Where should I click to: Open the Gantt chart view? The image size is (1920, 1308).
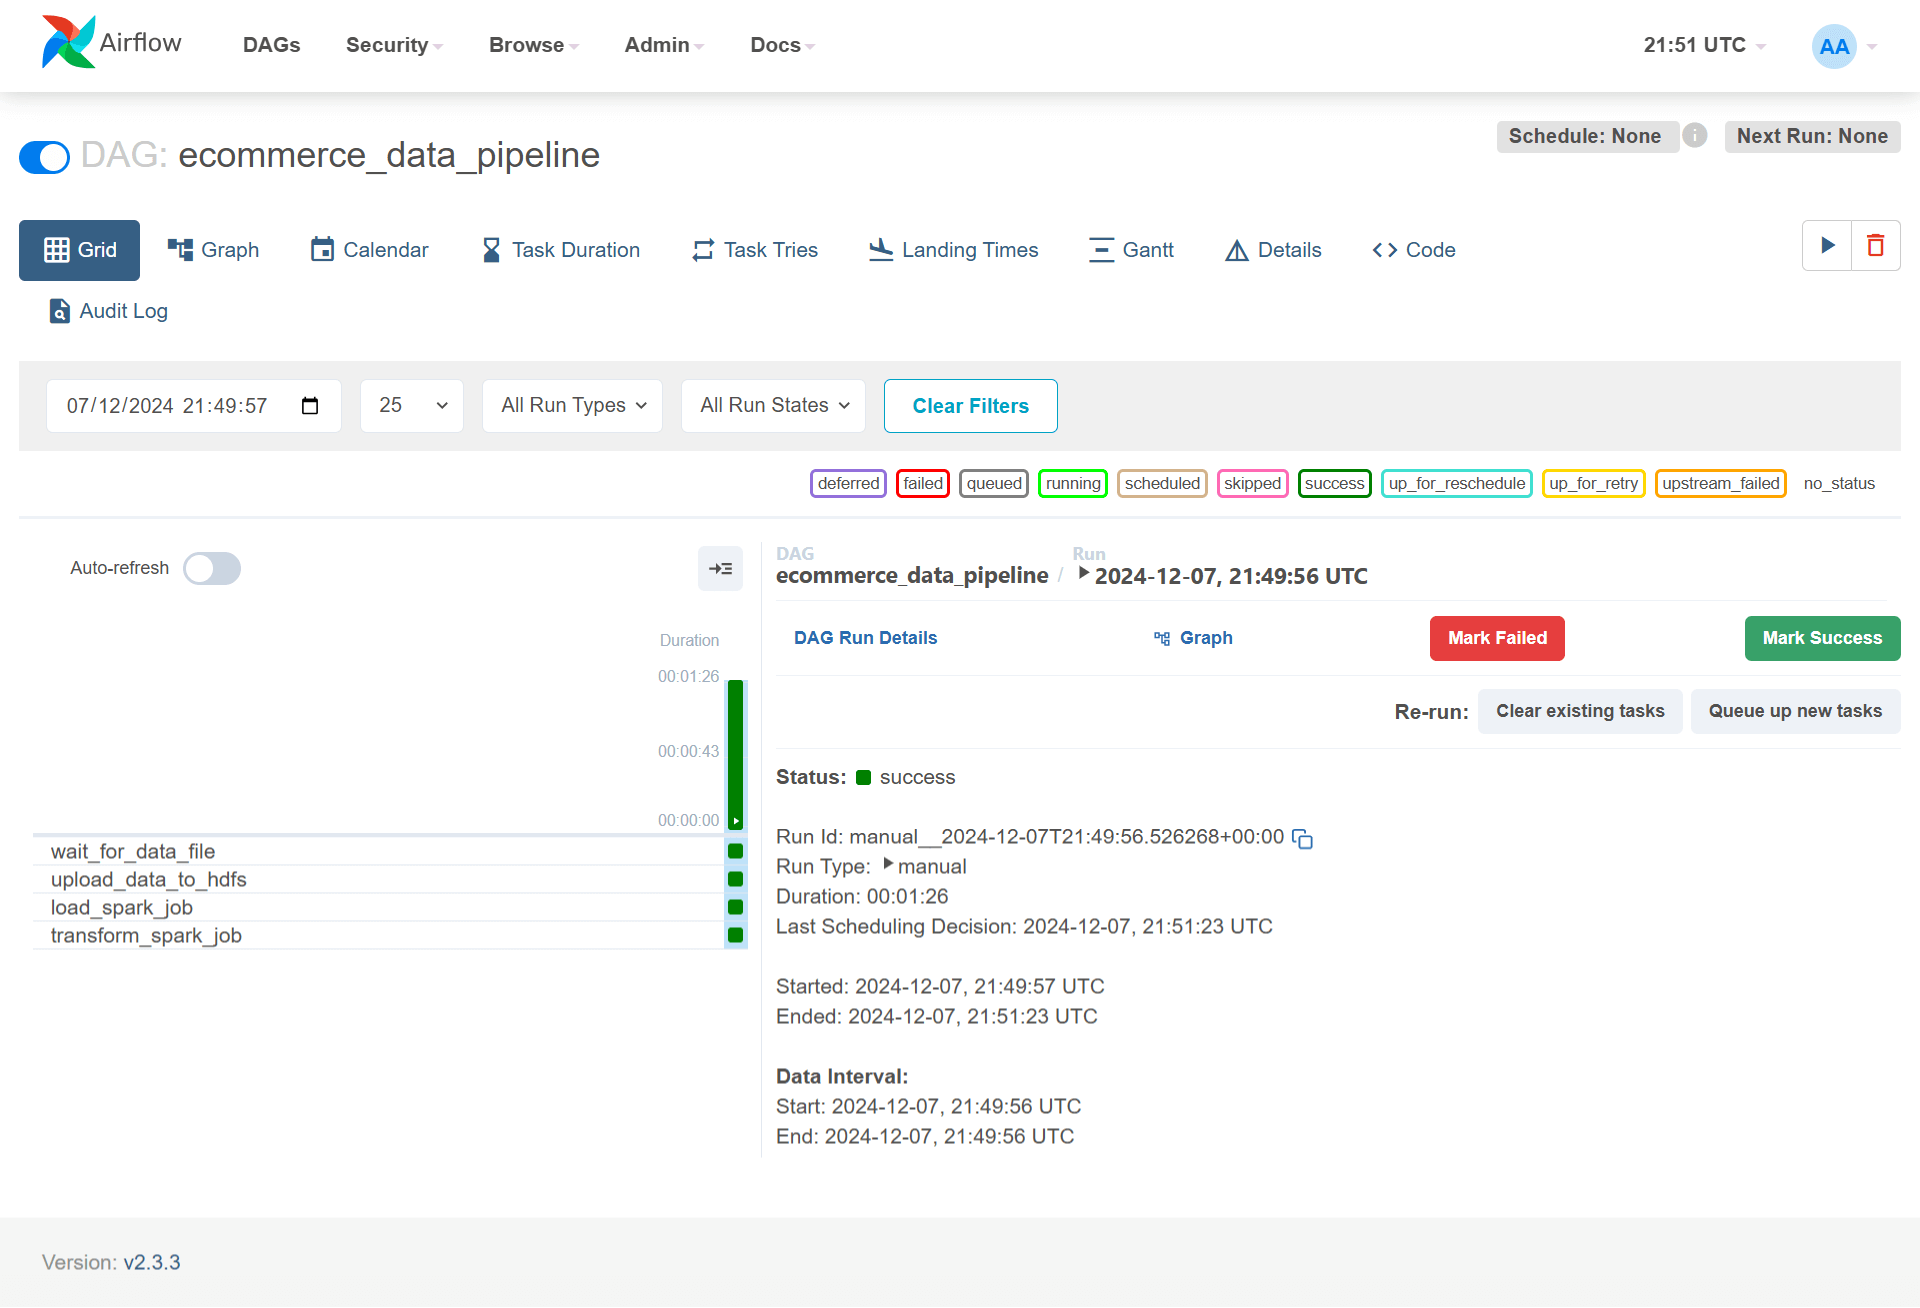(x=1129, y=249)
